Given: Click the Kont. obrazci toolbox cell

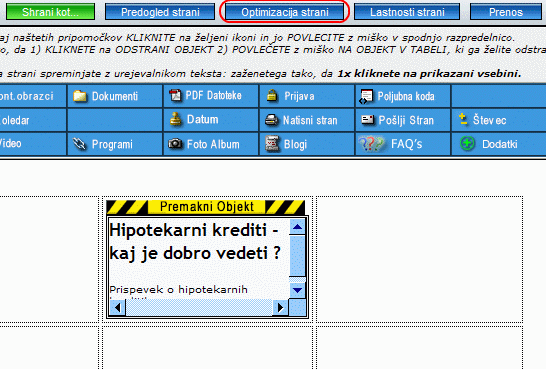Looking at the screenshot, I should [33, 96].
